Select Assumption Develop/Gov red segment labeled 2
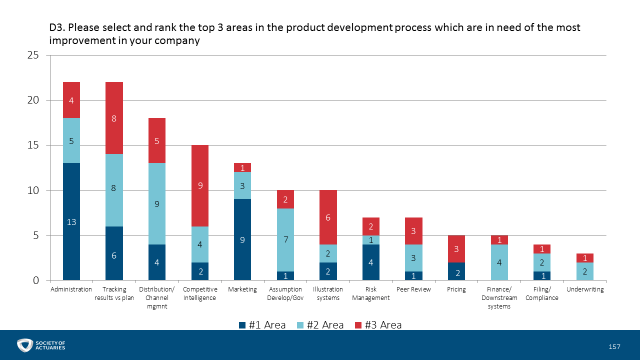Image resolution: width=640 pixels, height=360 pixels. (285, 200)
